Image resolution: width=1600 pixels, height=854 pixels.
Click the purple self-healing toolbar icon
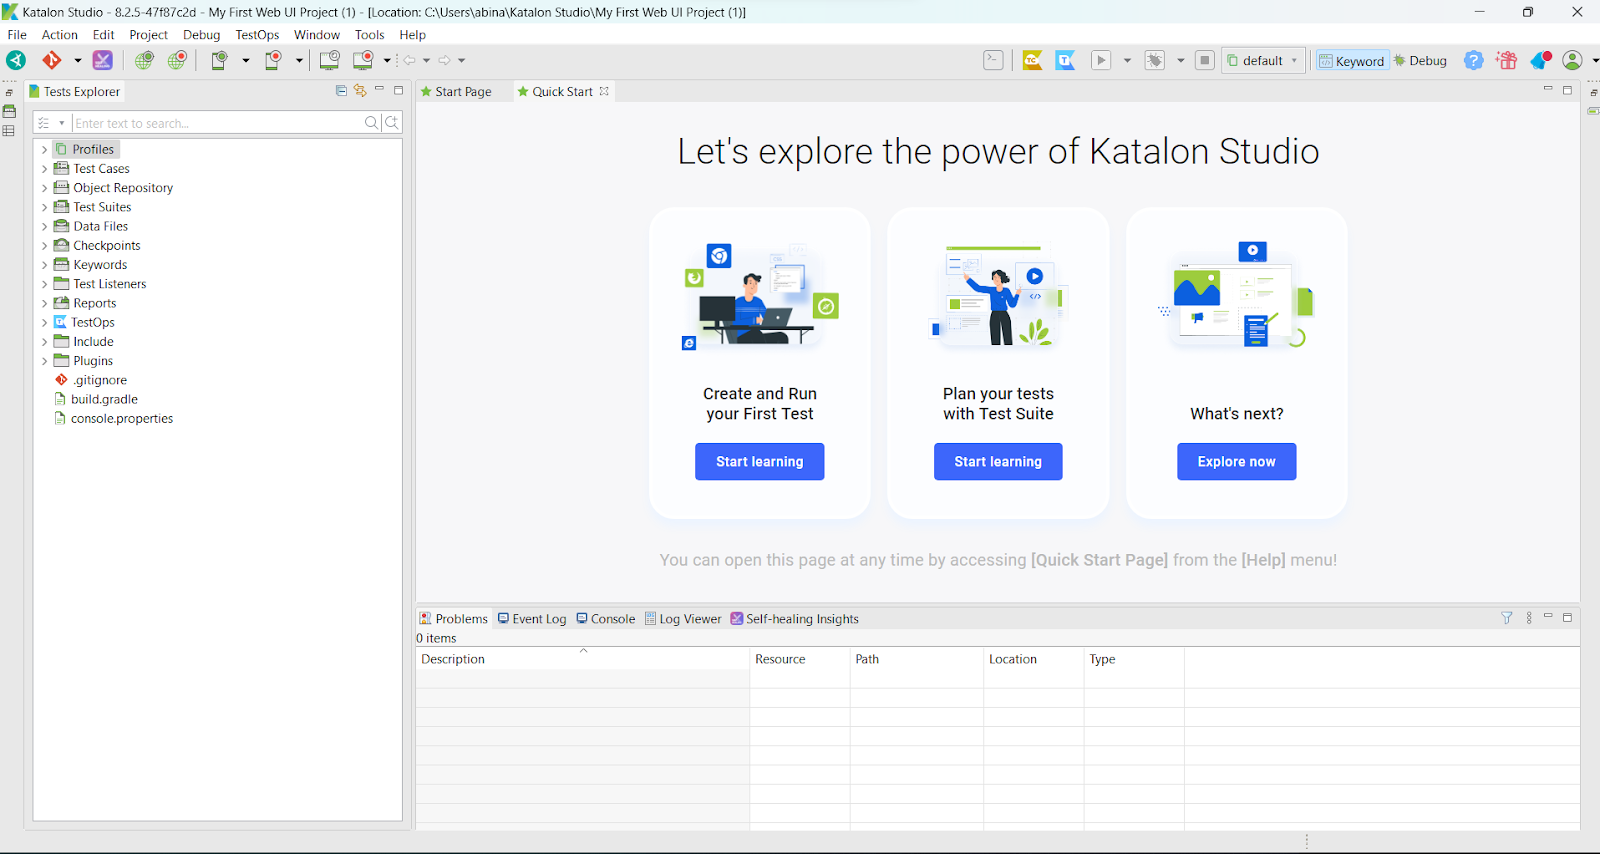[x=102, y=60]
